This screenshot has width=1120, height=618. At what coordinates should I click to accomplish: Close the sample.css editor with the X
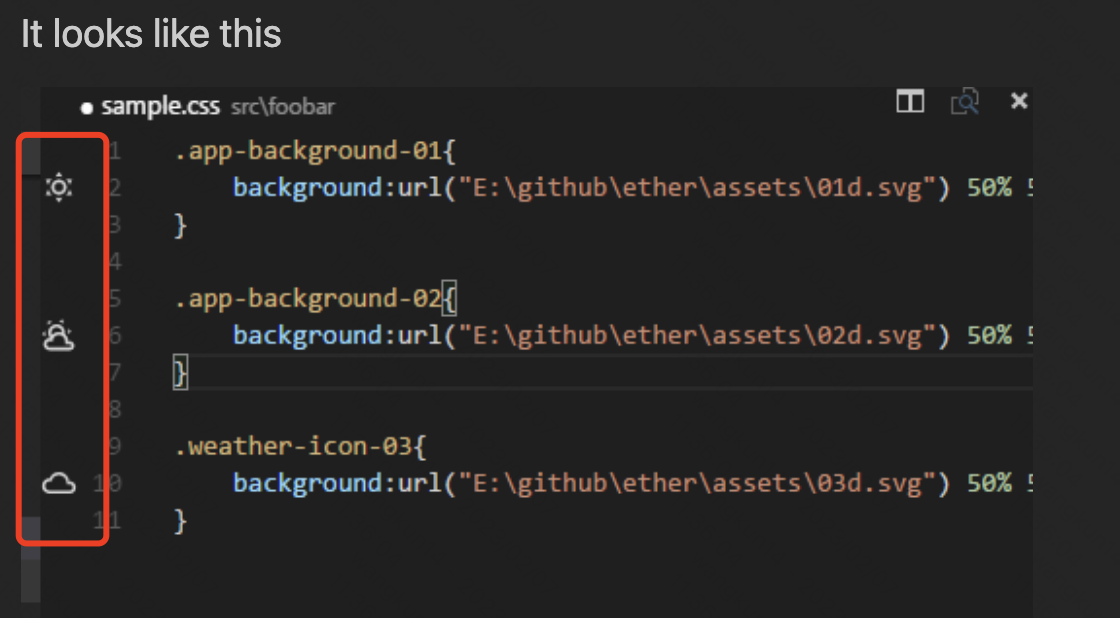click(x=1019, y=101)
